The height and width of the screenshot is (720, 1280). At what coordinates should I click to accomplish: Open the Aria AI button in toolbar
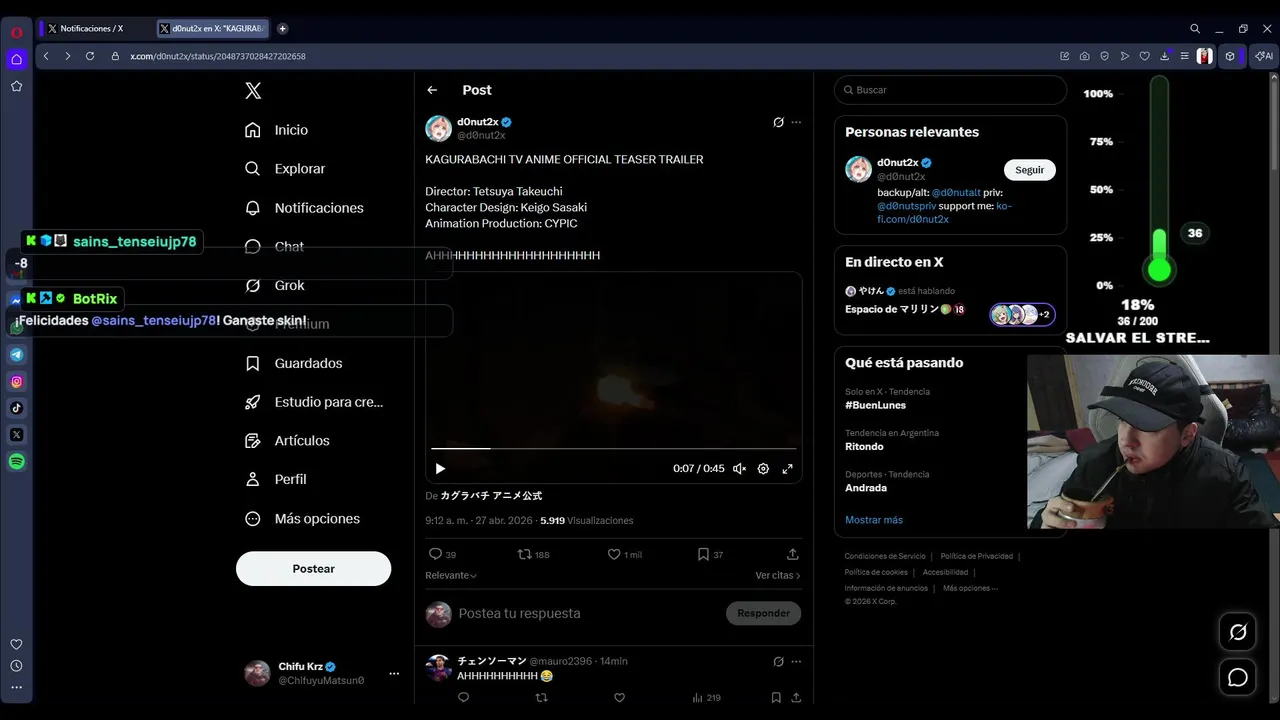point(1264,56)
